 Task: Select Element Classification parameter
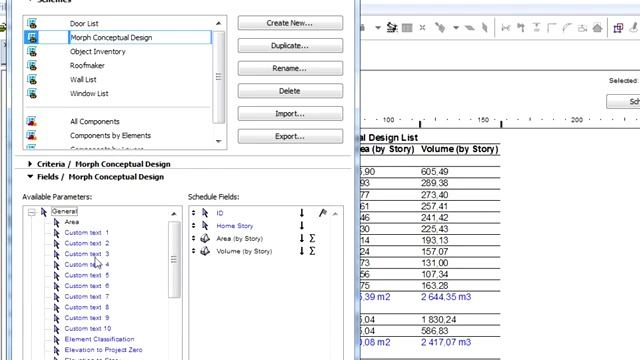(x=99, y=339)
